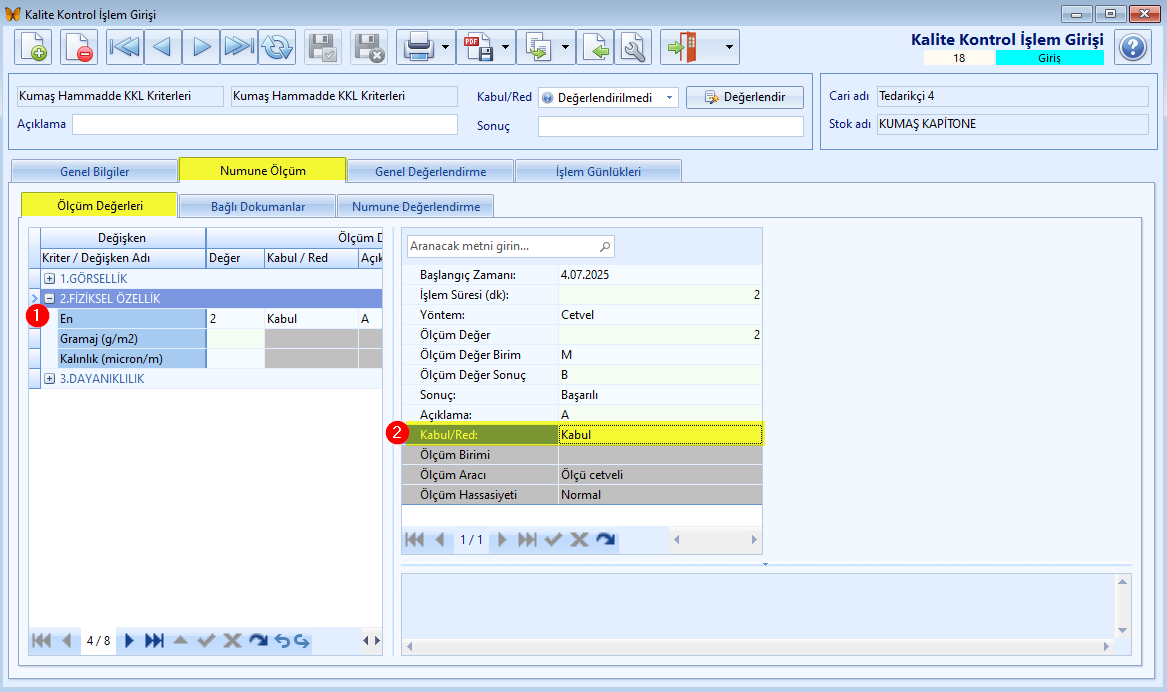Click the search wrench toolbar icon
This screenshot has height=692, width=1167.
pos(633,47)
